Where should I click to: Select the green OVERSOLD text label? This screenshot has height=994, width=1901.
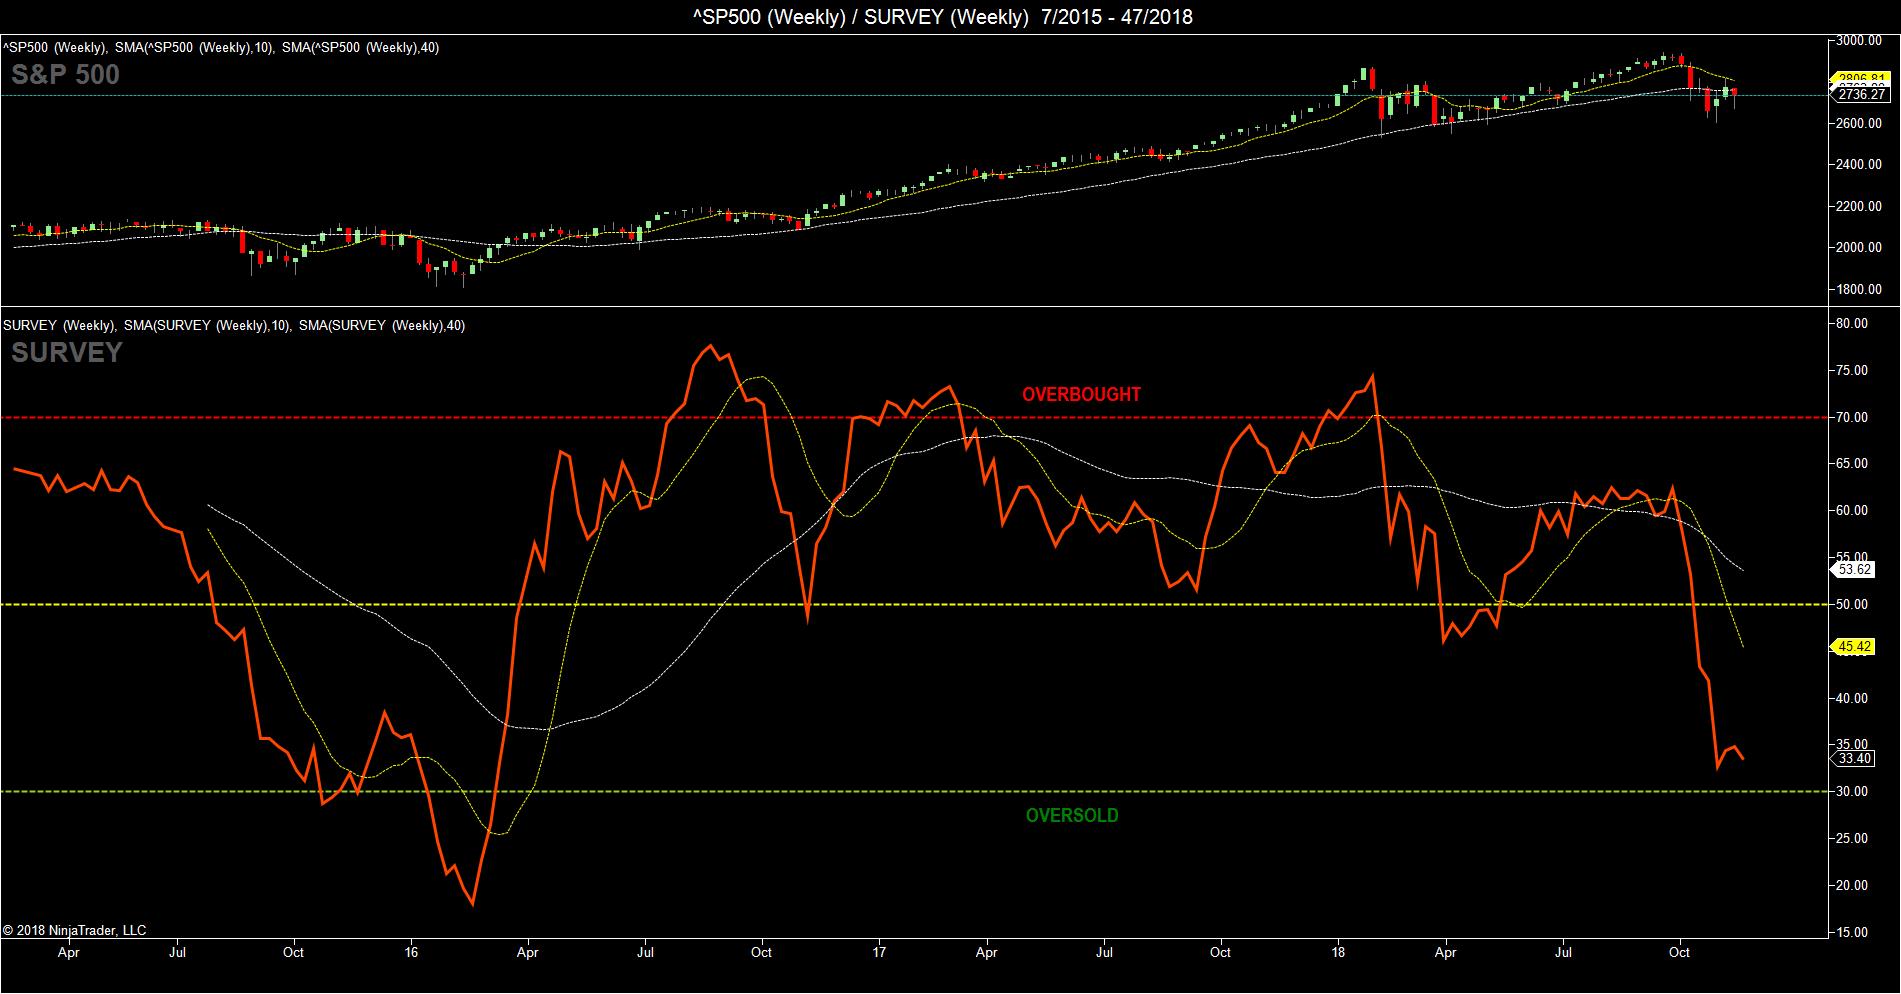pyautogui.click(x=1072, y=815)
